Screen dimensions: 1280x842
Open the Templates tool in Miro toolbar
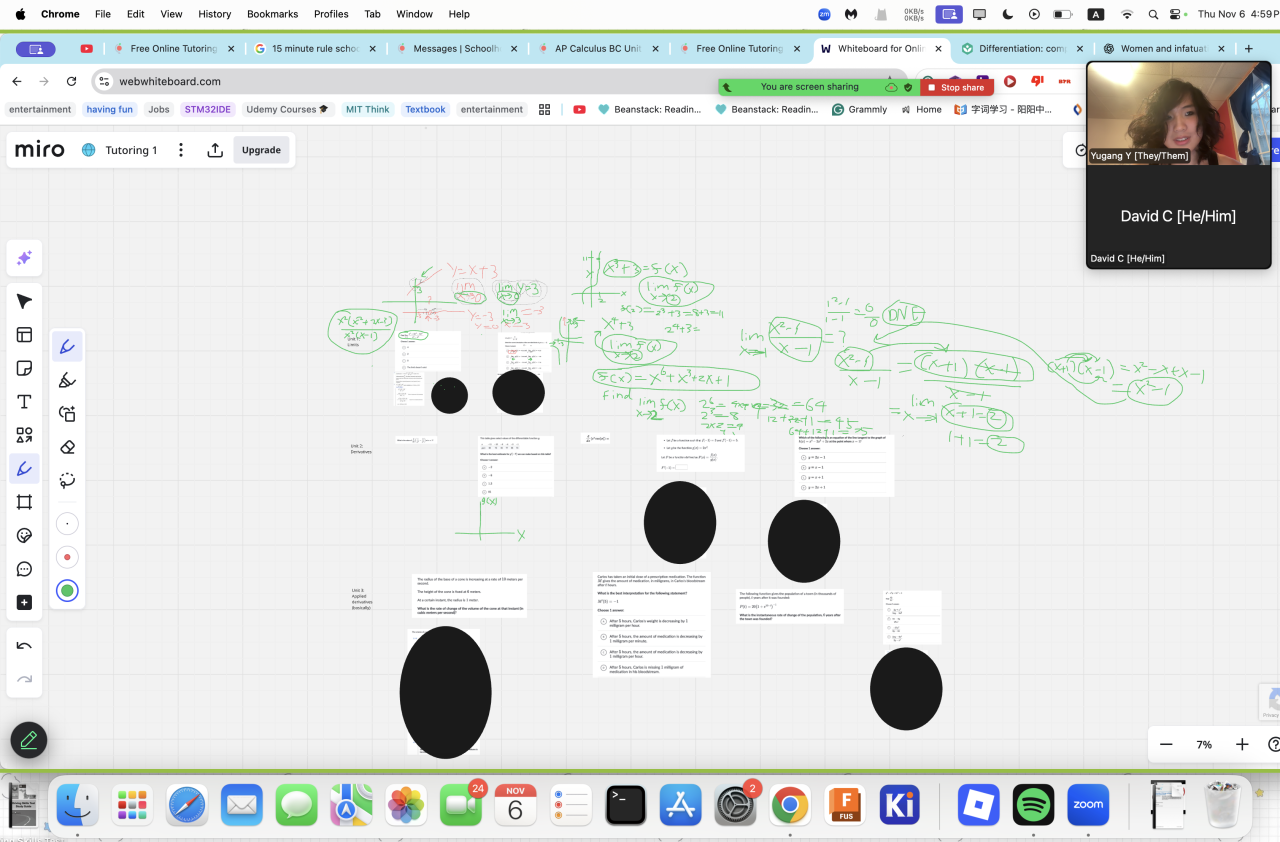coord(24,335)
